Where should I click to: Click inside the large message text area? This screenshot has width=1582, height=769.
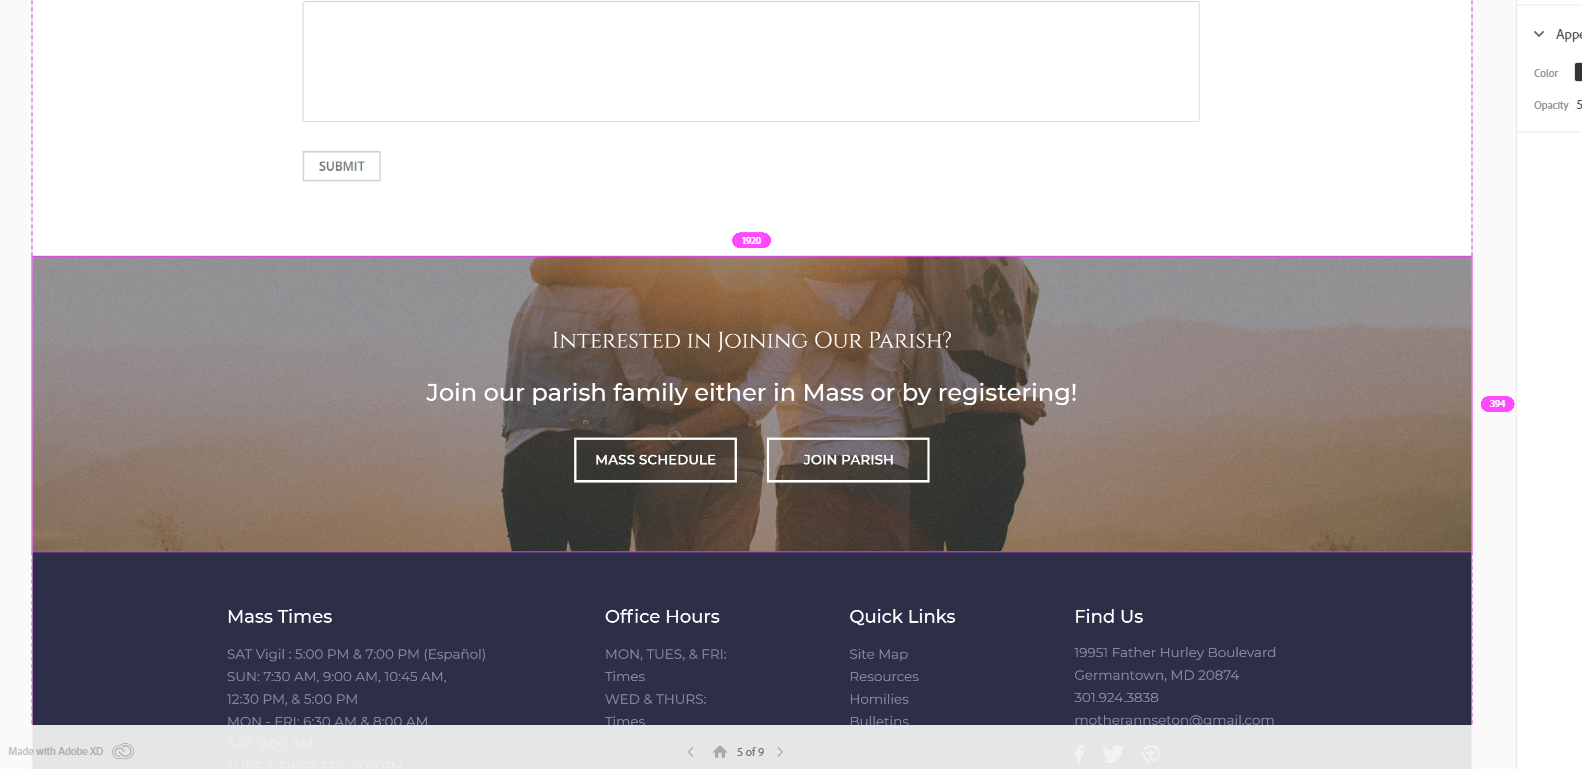tap(751, 61)
